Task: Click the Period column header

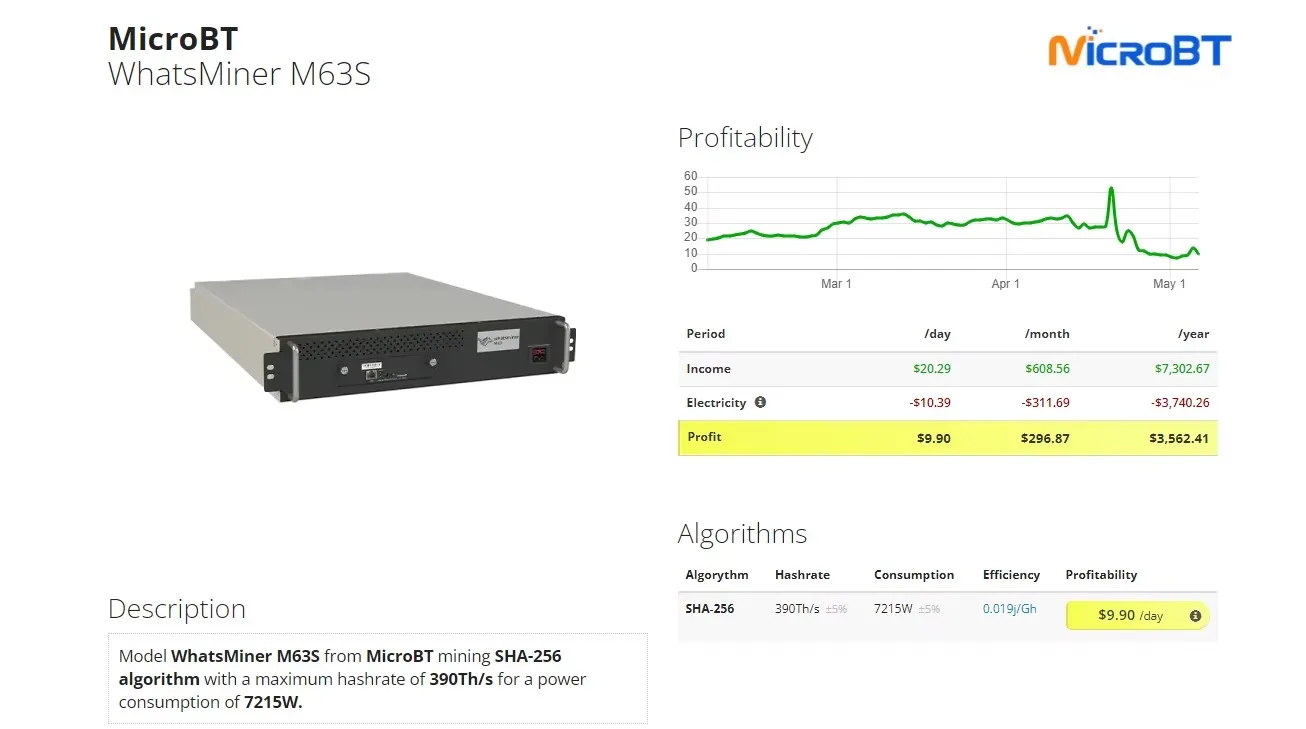Action: pos(706,334)
